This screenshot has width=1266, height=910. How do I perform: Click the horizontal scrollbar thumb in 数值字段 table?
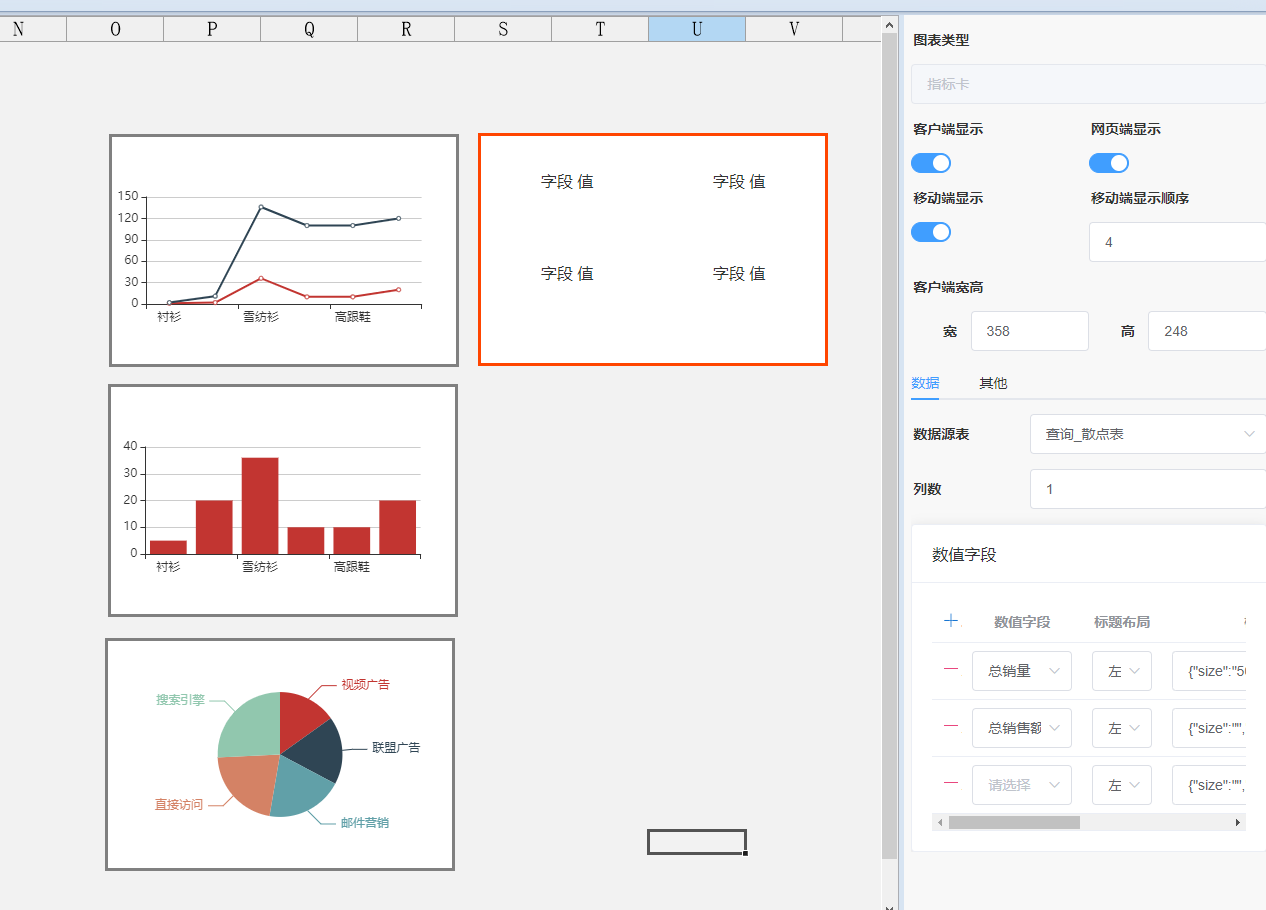point(1014,822)
